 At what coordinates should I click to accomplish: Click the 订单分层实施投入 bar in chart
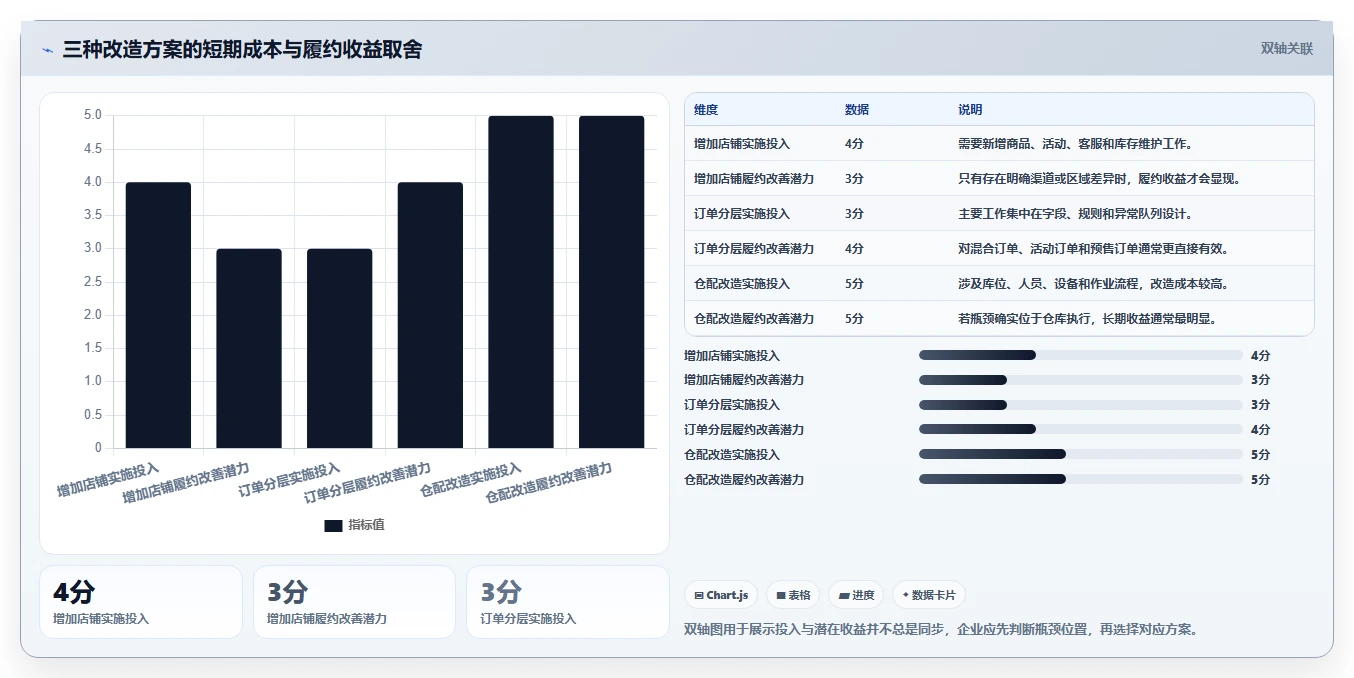point(340,348)
